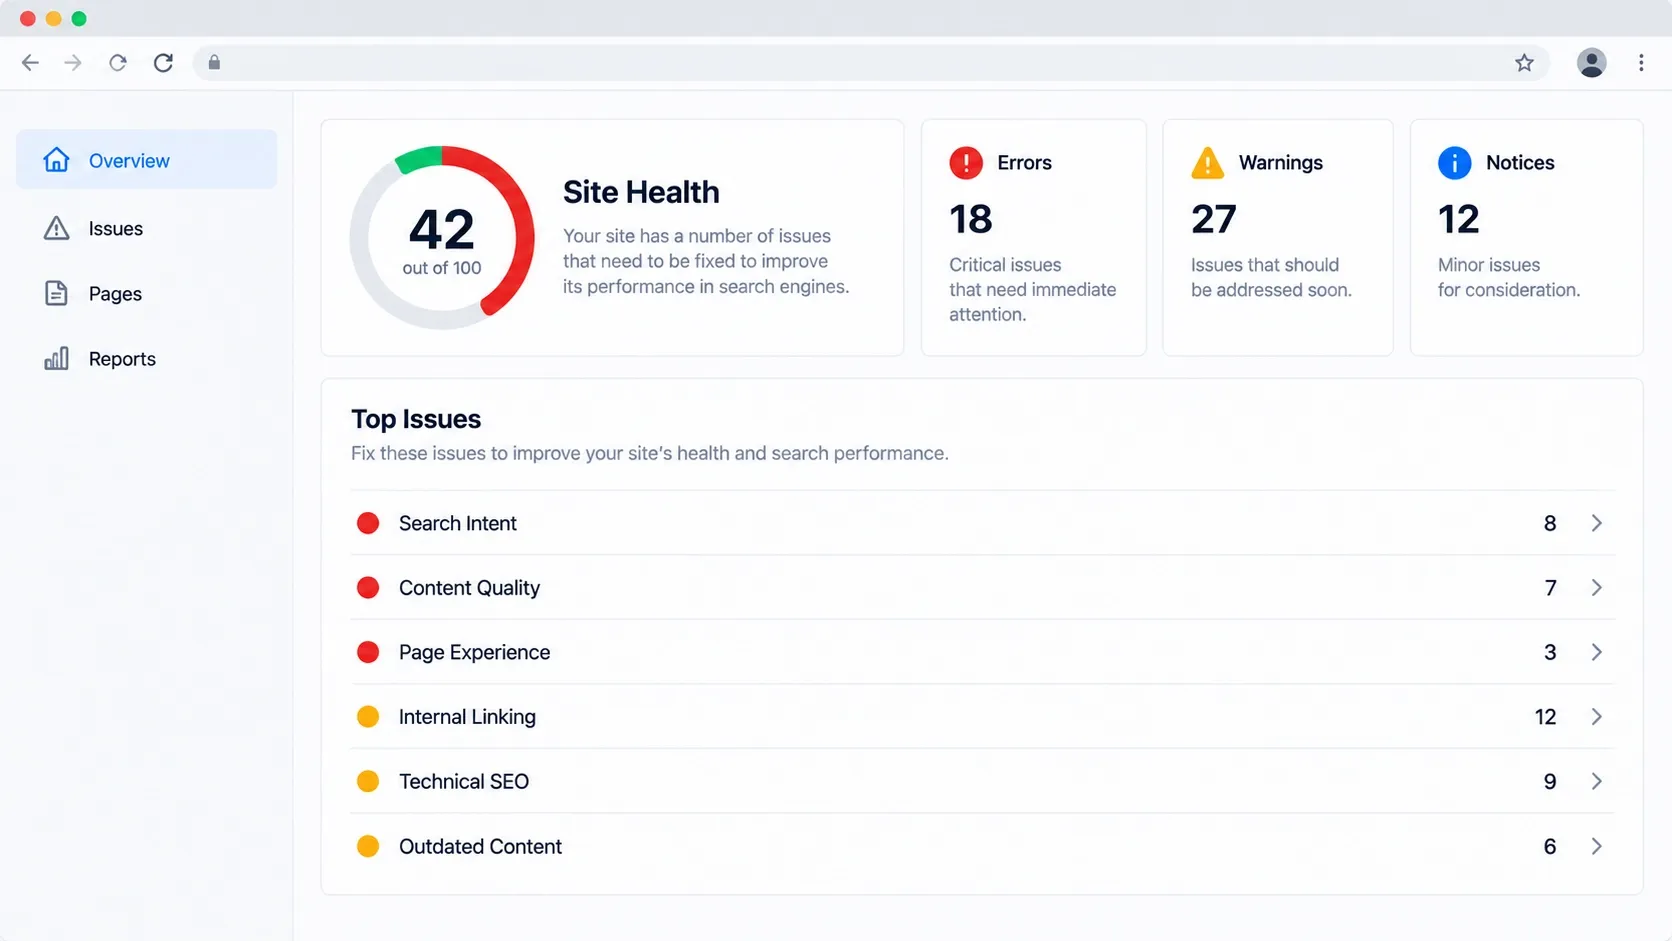Open the Outdated Content issue
The image size is (1672, 941).
982,846
